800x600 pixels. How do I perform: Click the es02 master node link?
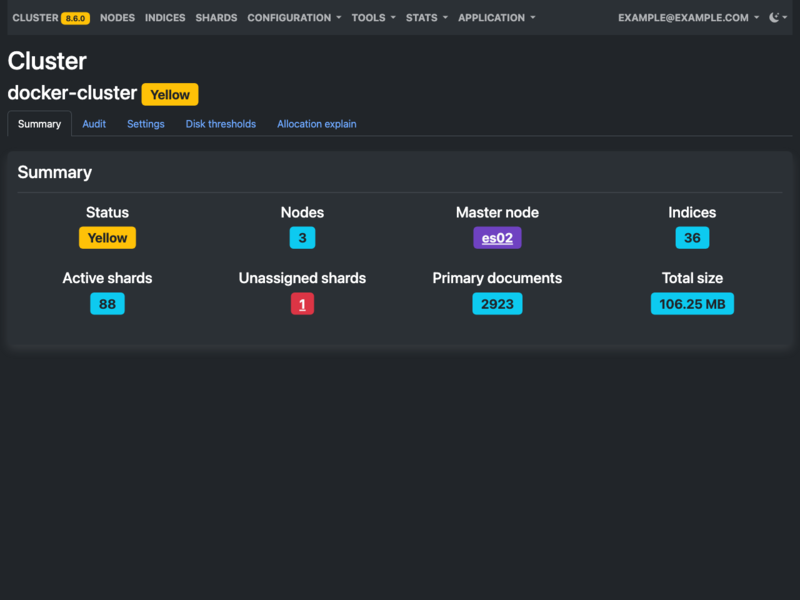pos(497,237)
